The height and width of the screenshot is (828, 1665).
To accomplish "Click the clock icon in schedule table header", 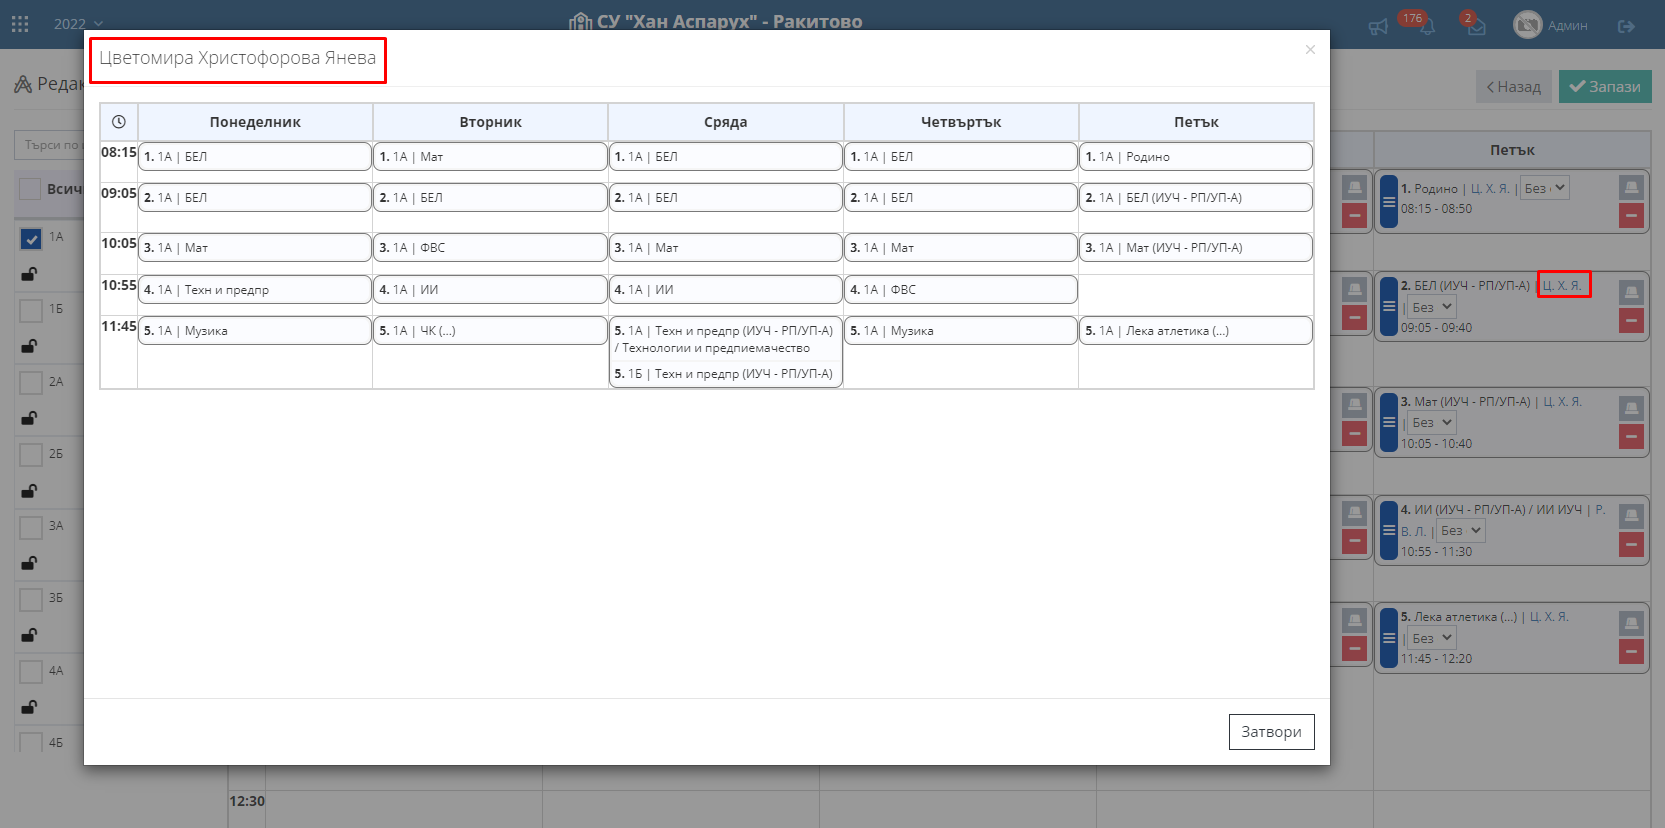I will [x=119, y=122].
